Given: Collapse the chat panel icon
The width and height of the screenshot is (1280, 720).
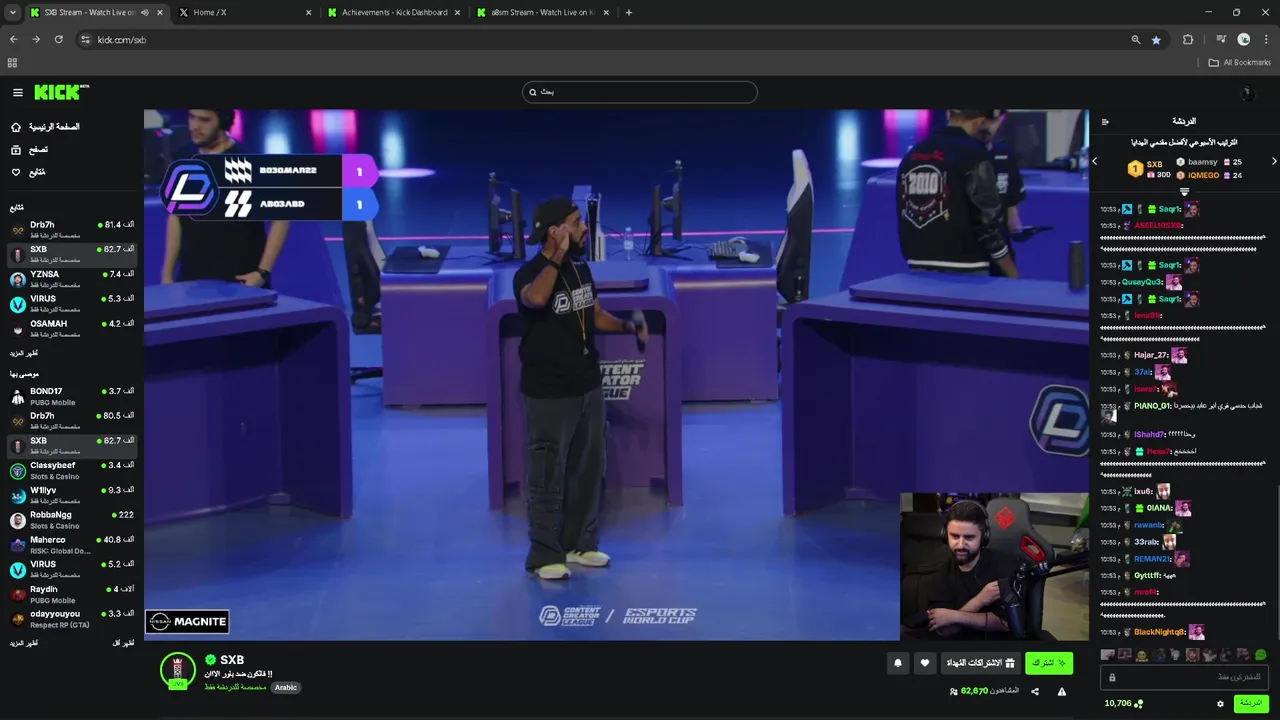Looking at the screenshot, I should click(x=1105, y=122).
